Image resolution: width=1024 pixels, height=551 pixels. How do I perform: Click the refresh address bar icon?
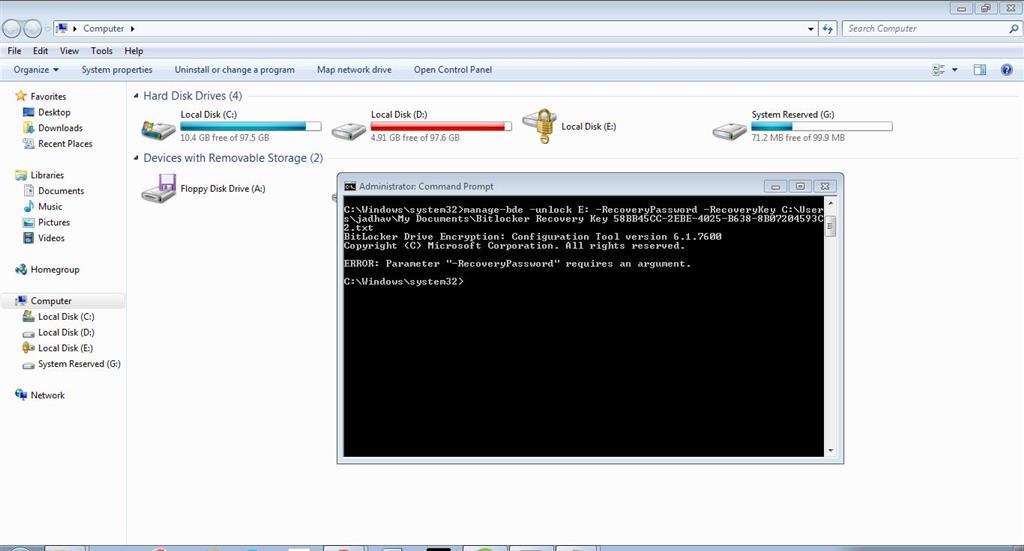[827, 29]
